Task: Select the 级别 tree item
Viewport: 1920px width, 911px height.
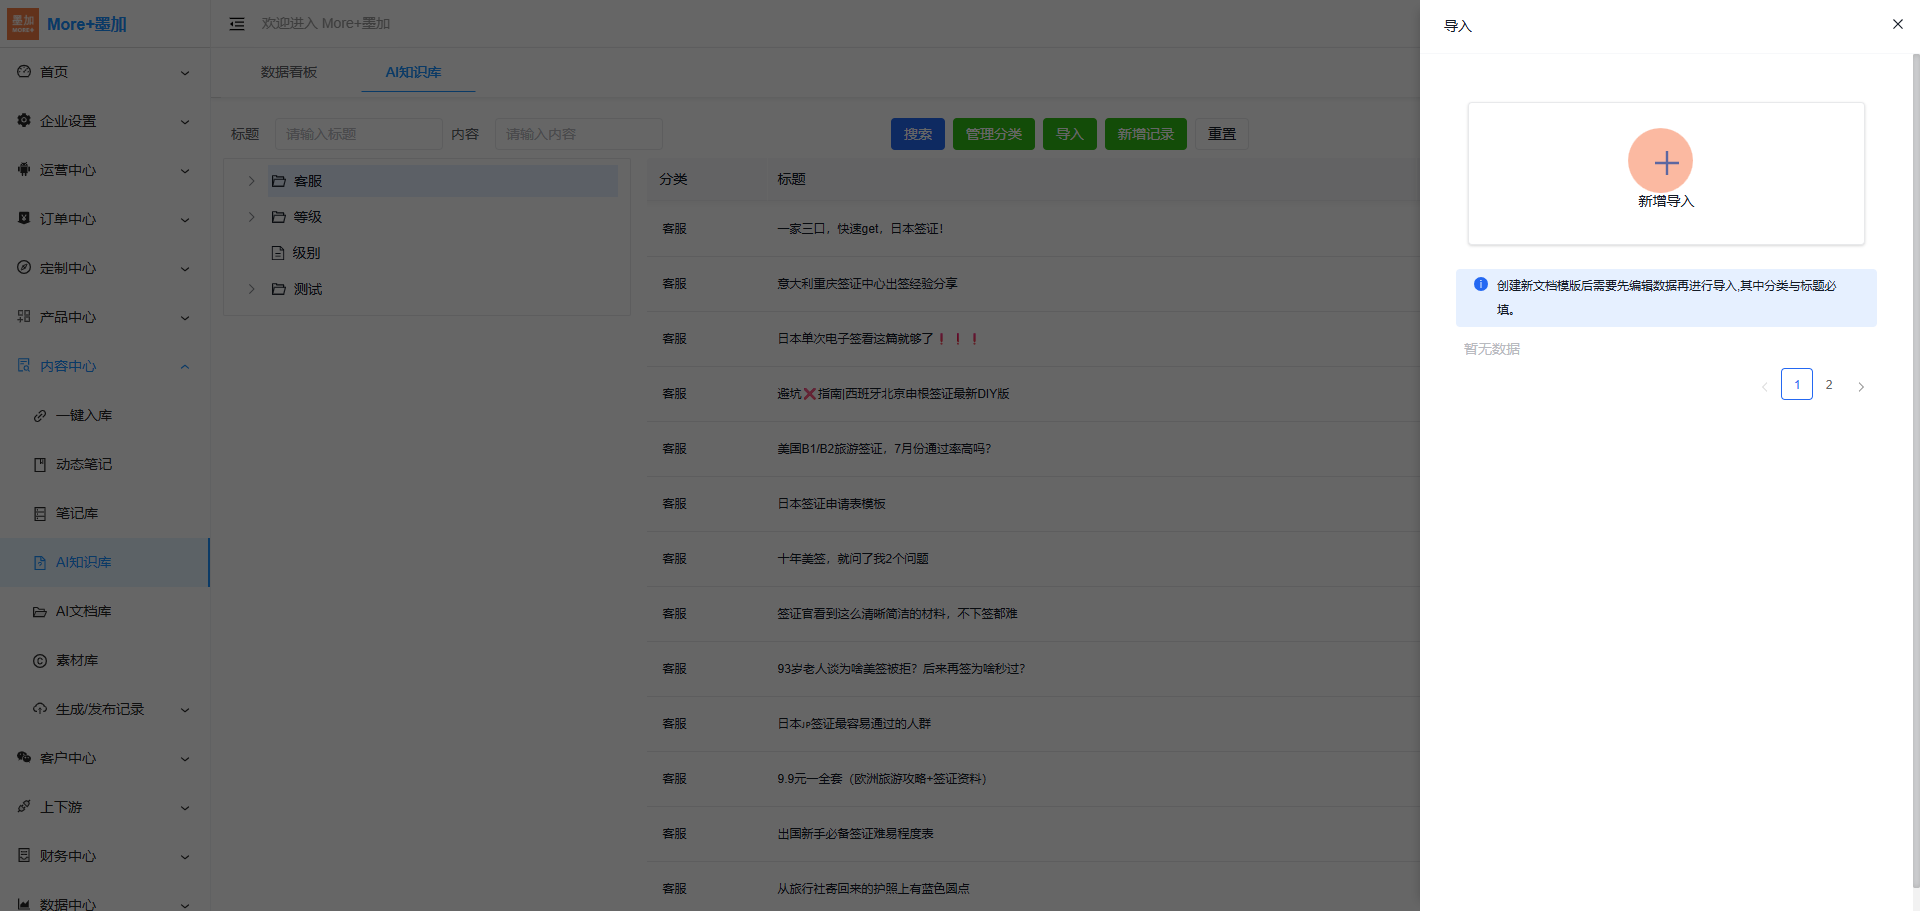Action: point(306,253)
